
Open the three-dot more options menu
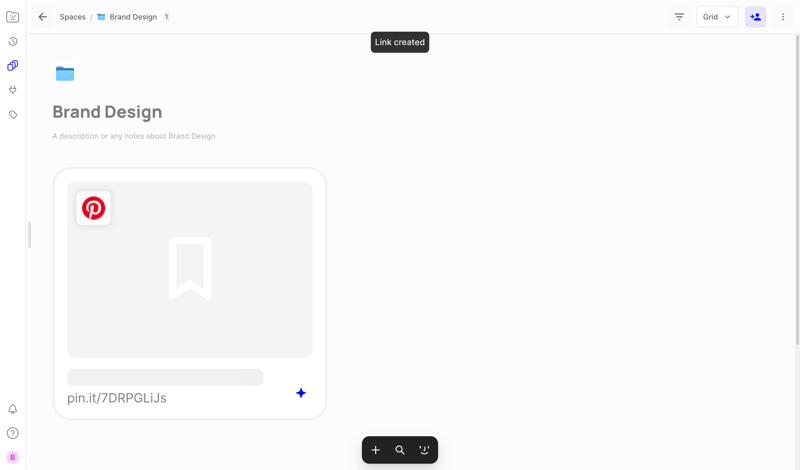pyautogui.click(x=783, y=17)
